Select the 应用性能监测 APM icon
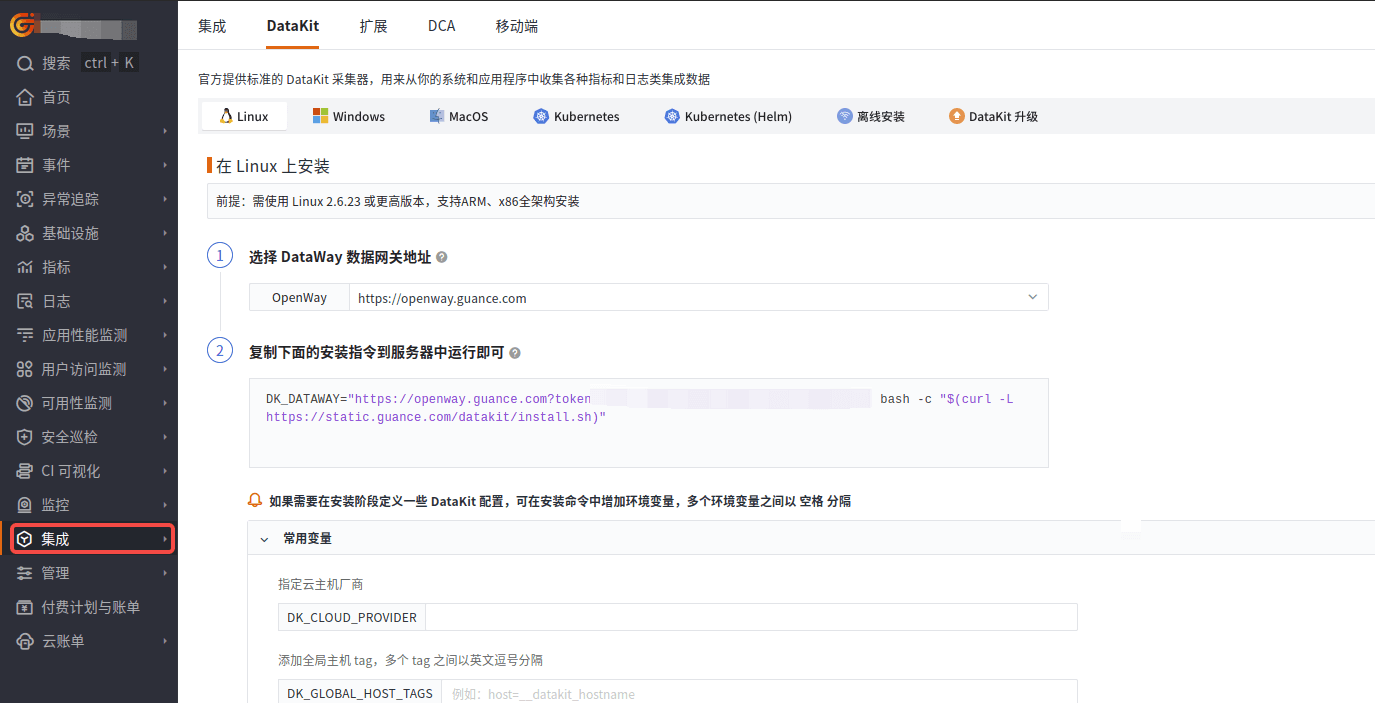The image size is (1375, 703). coord(25,334)
